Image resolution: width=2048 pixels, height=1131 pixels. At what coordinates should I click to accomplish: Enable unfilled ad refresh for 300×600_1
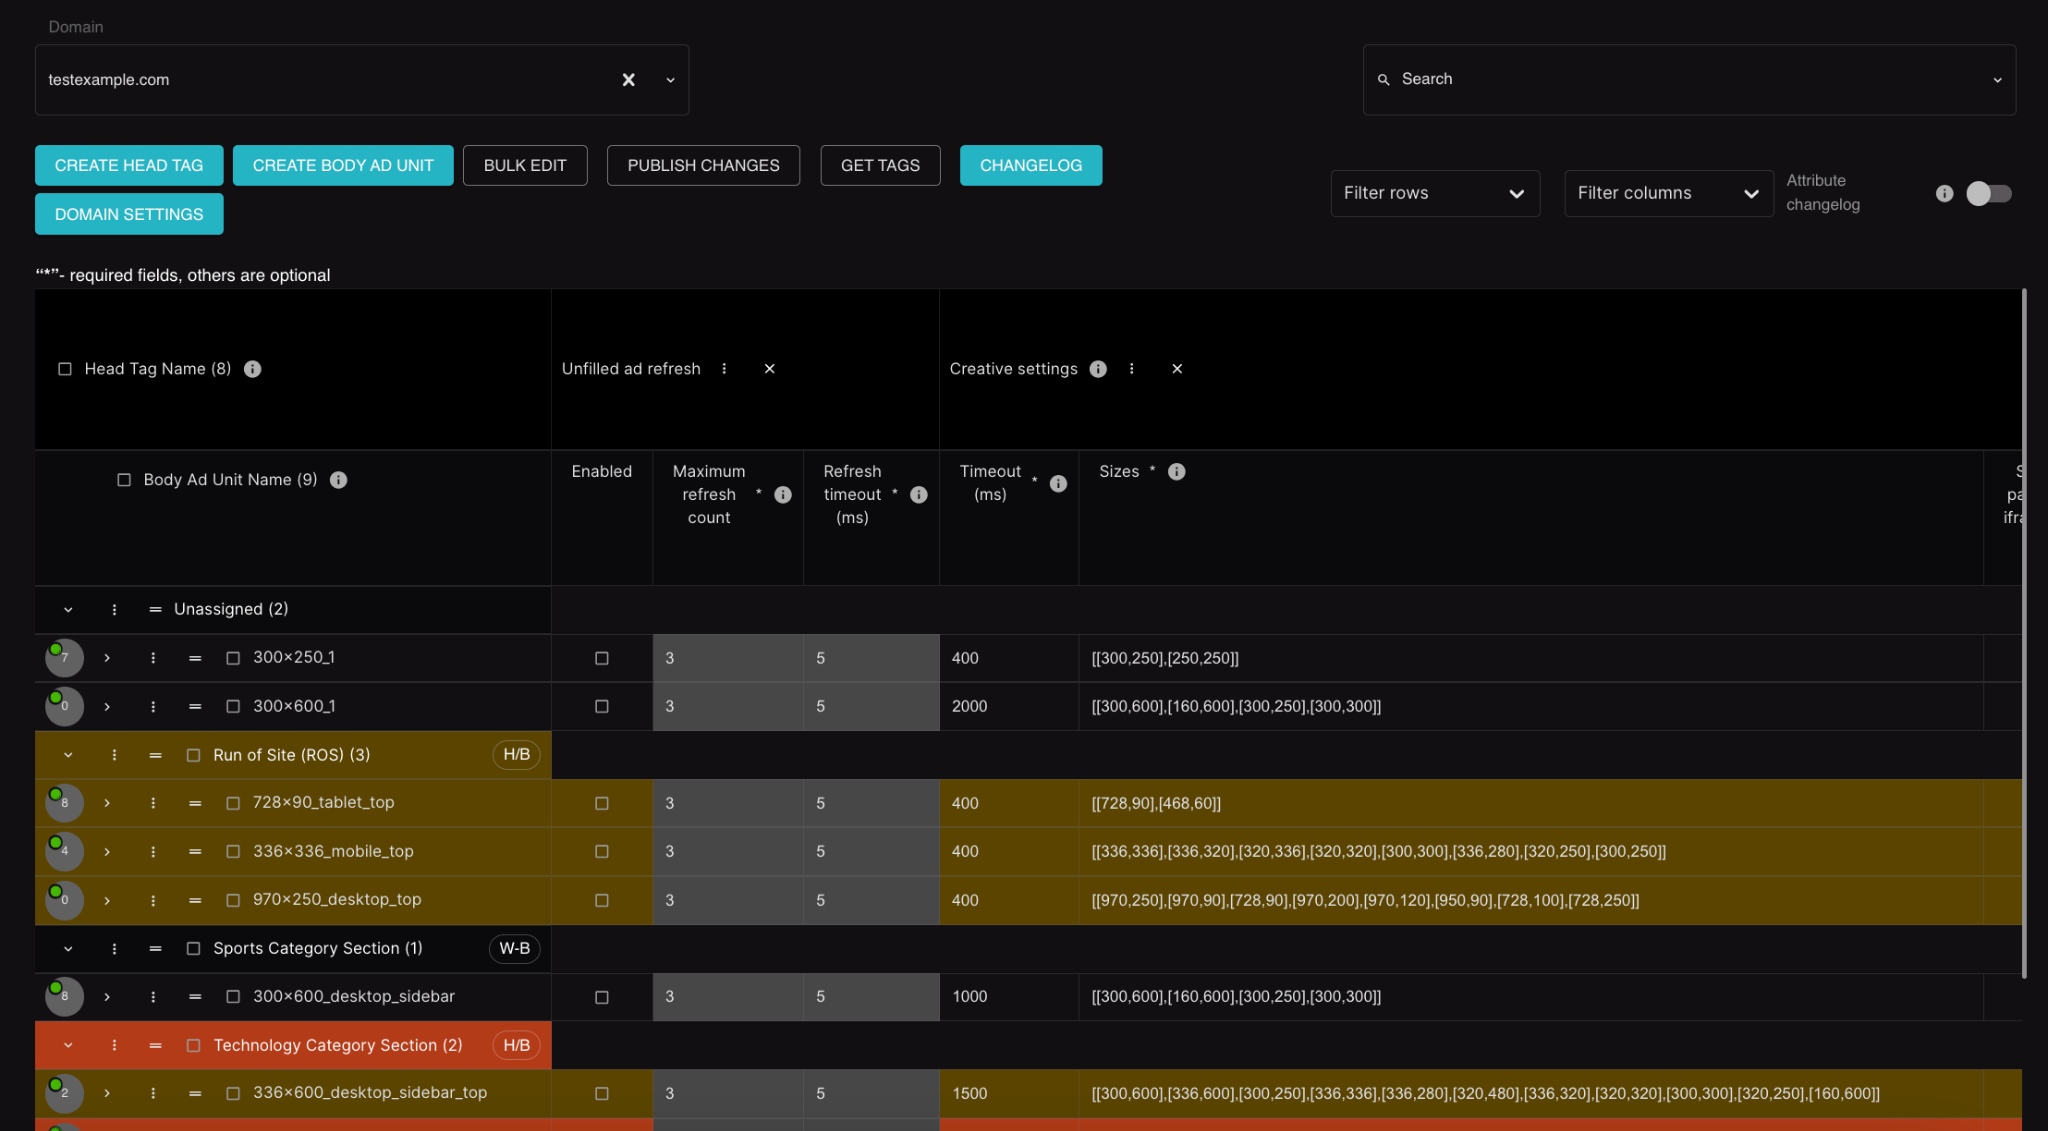click(602, 707)
